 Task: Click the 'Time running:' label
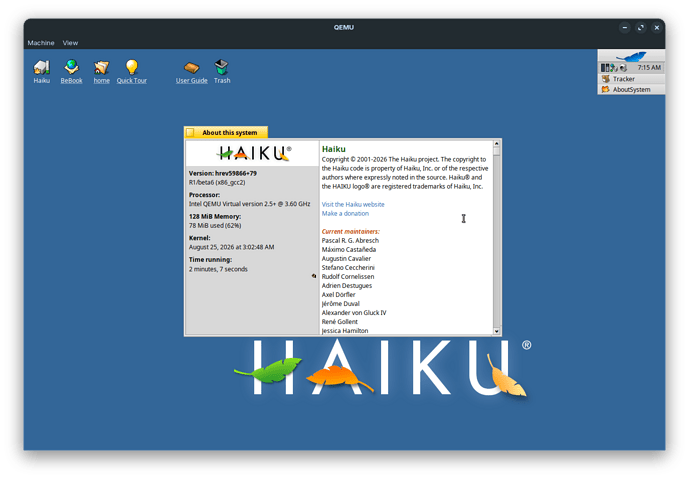[x=210, y=260]
